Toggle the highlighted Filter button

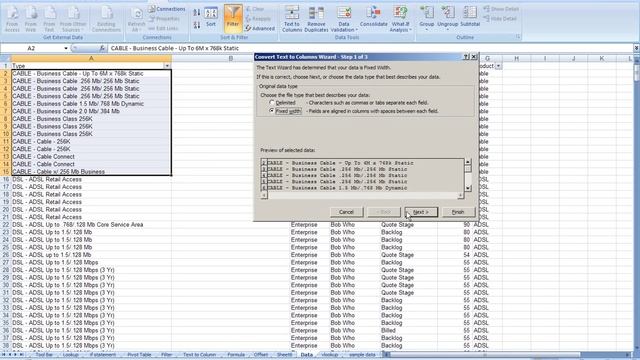(x=233, y=18)
